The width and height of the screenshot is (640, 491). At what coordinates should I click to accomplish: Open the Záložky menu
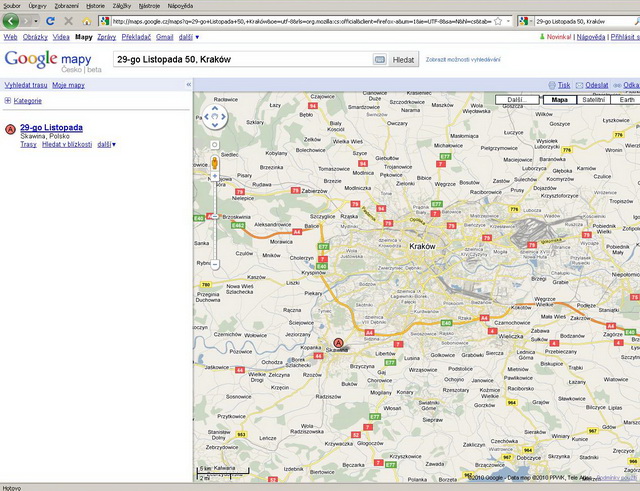[x=122, y=6]
